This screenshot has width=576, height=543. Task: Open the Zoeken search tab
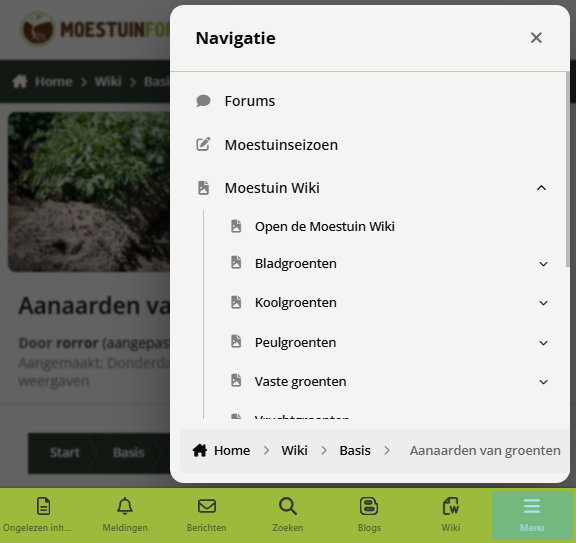pos(288,515)
